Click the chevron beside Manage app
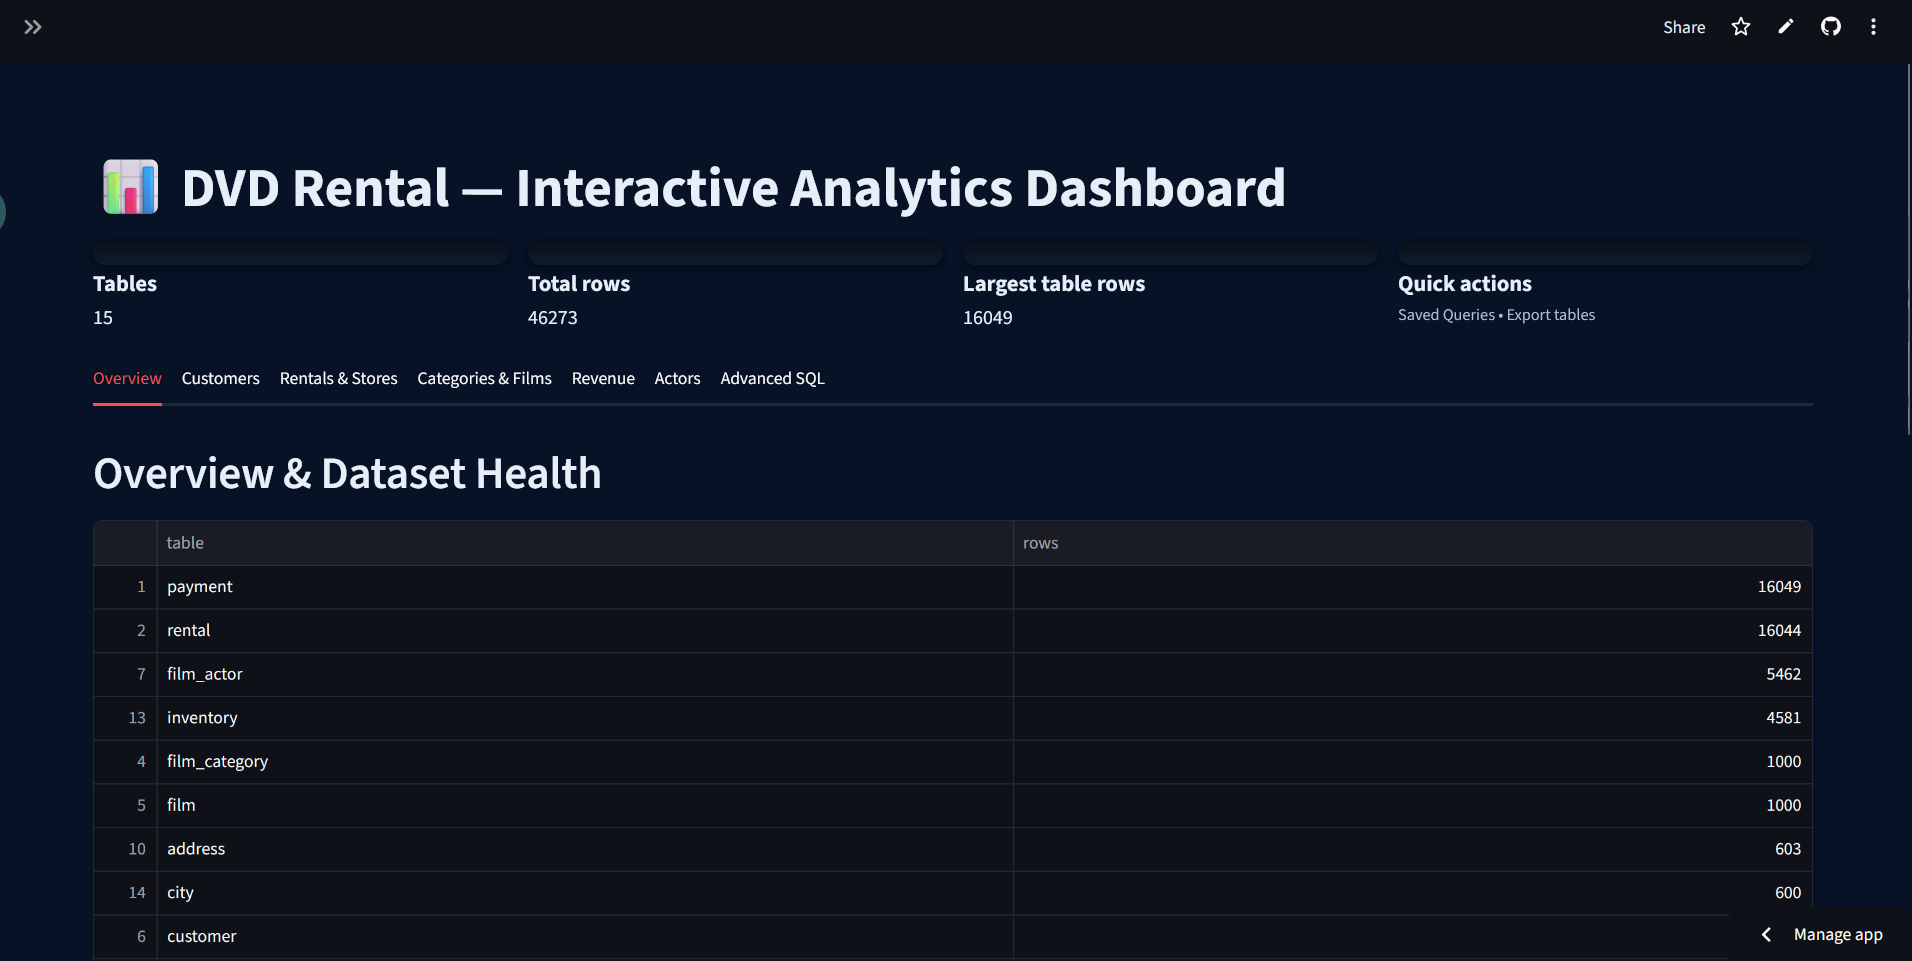 [x=1766, y=934]
